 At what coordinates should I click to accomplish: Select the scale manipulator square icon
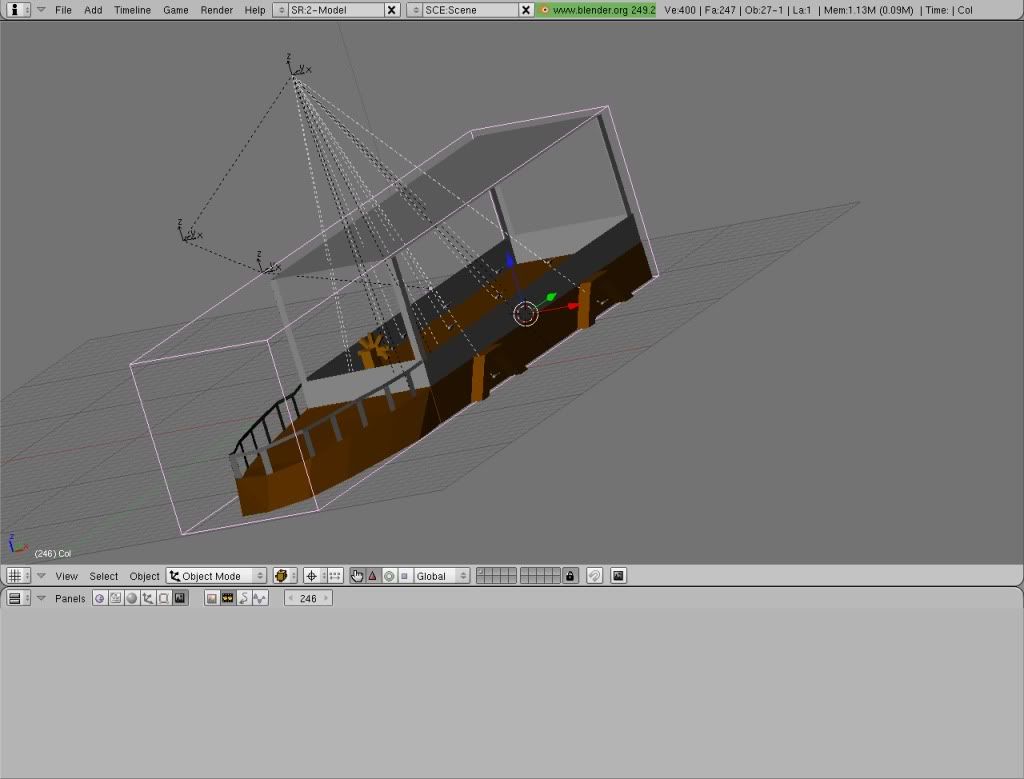404,576
